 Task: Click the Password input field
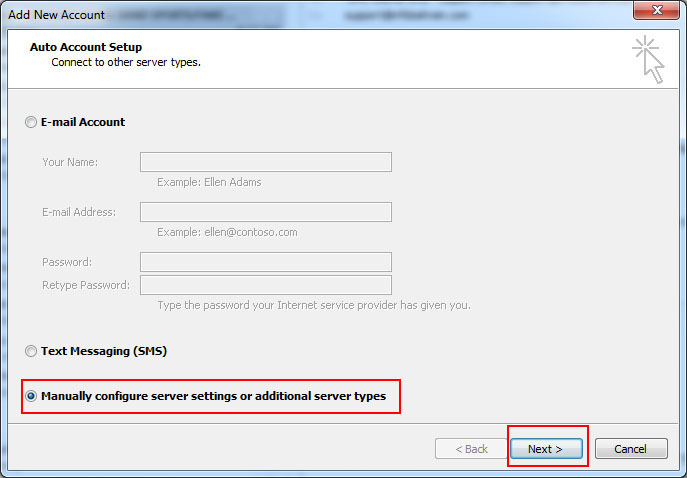pyautogui.click(x=265, y=262)
